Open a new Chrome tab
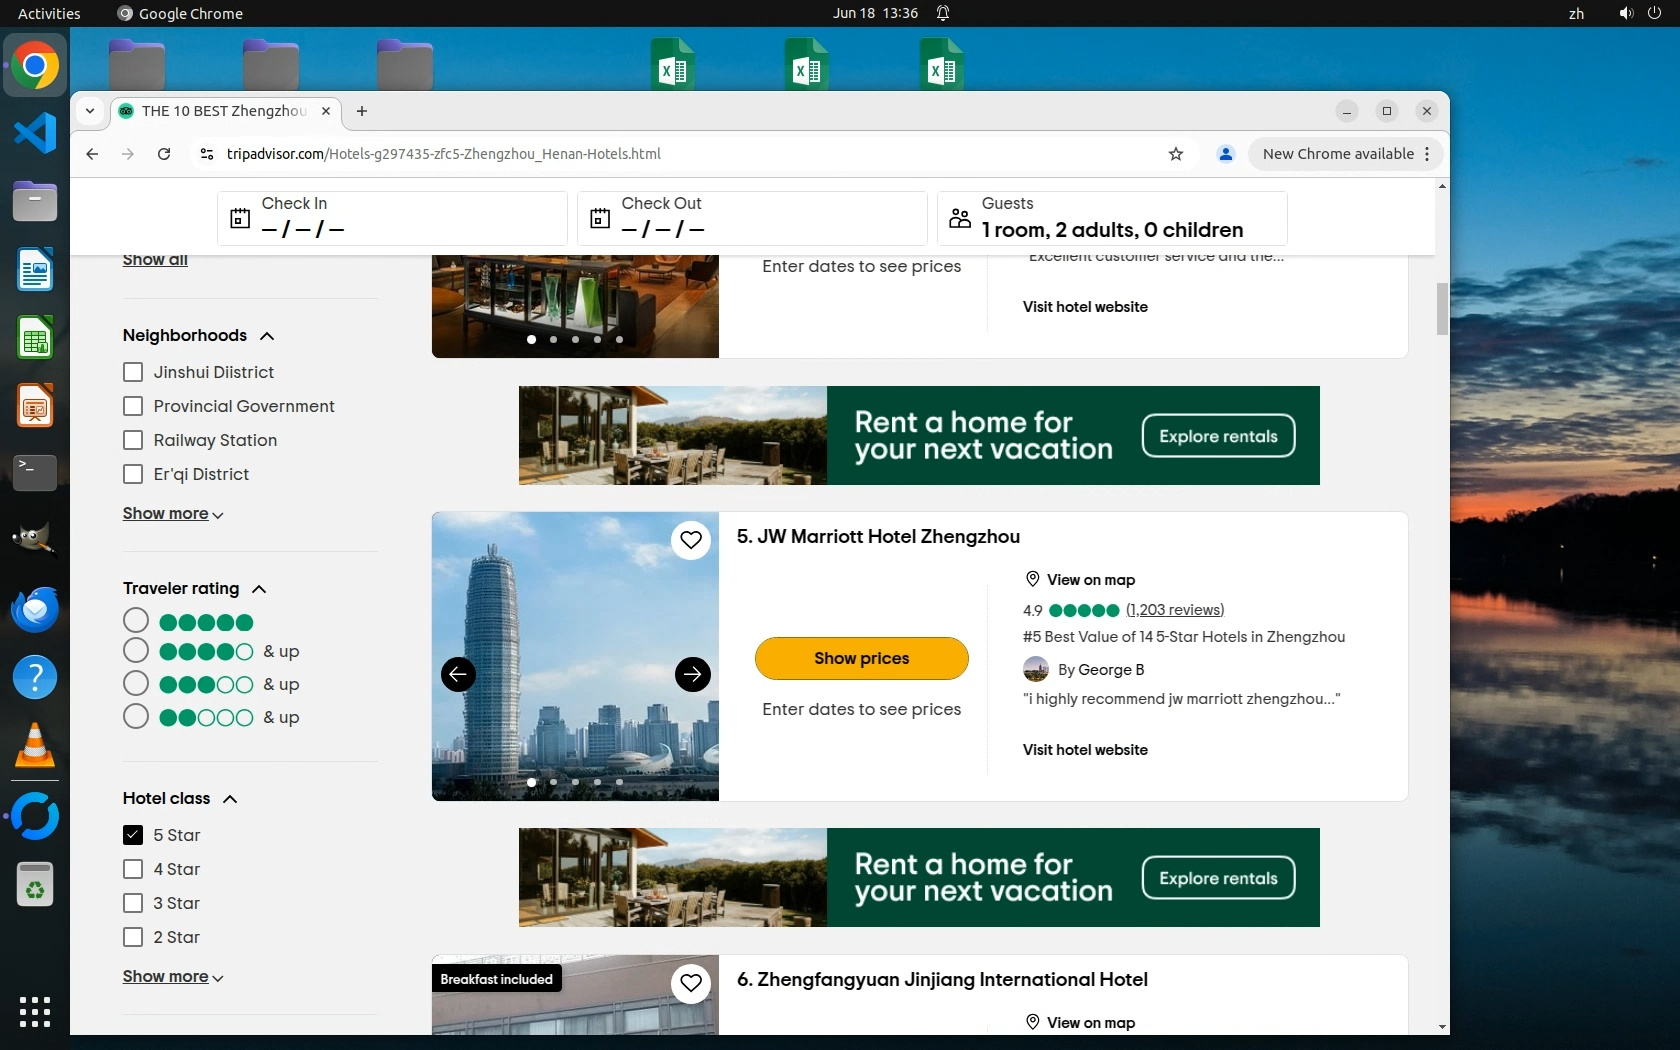The height and width of the screenshot is (1050, 1680). (x=362, y=111)
